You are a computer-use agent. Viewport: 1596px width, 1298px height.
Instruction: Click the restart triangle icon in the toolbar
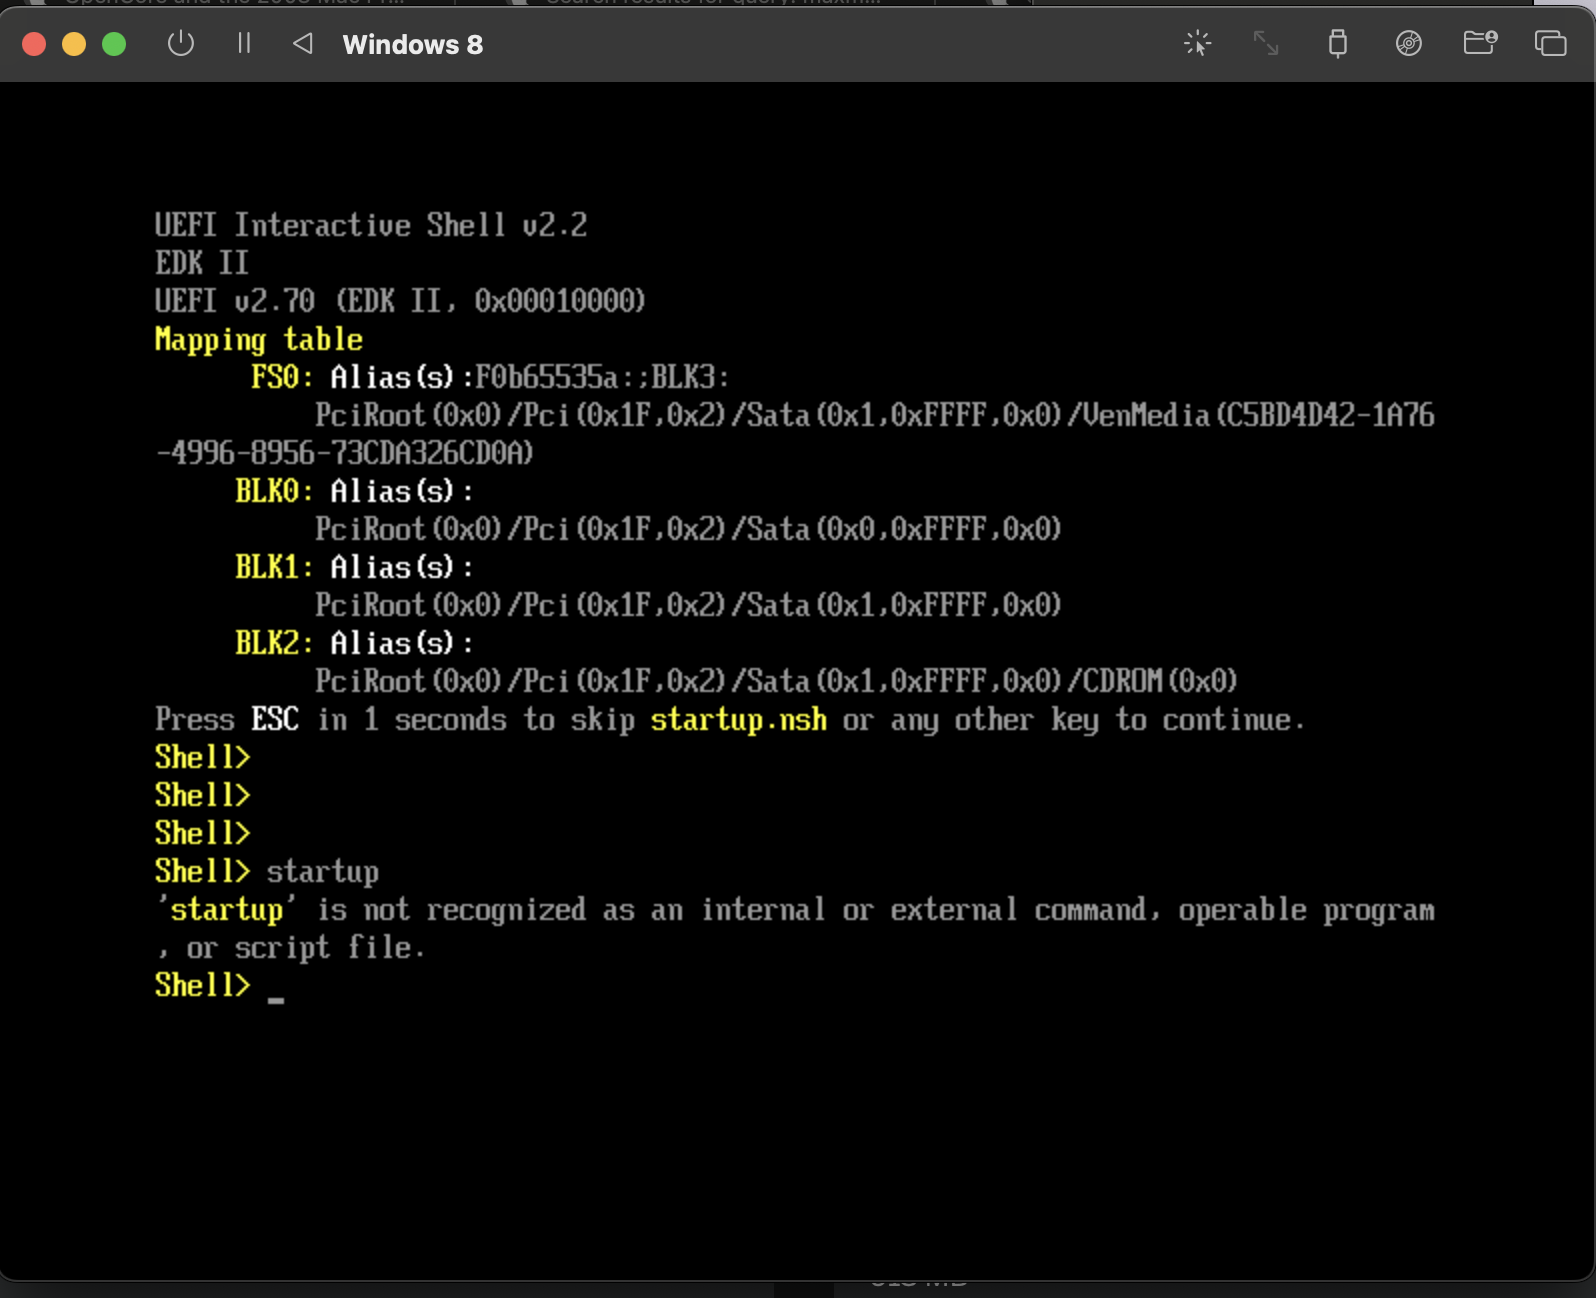[x=303, y=44]
